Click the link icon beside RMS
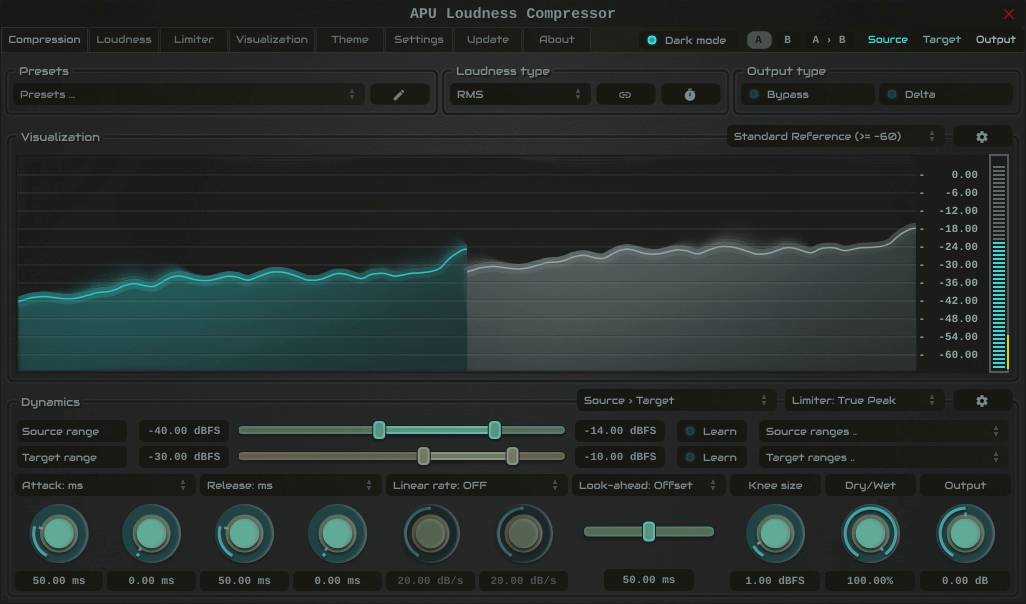The width and height of the screenshot is (1026, 604). pos(625,94)
